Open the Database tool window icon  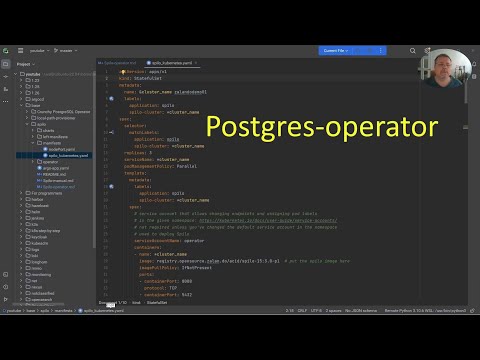pos(474,77)
